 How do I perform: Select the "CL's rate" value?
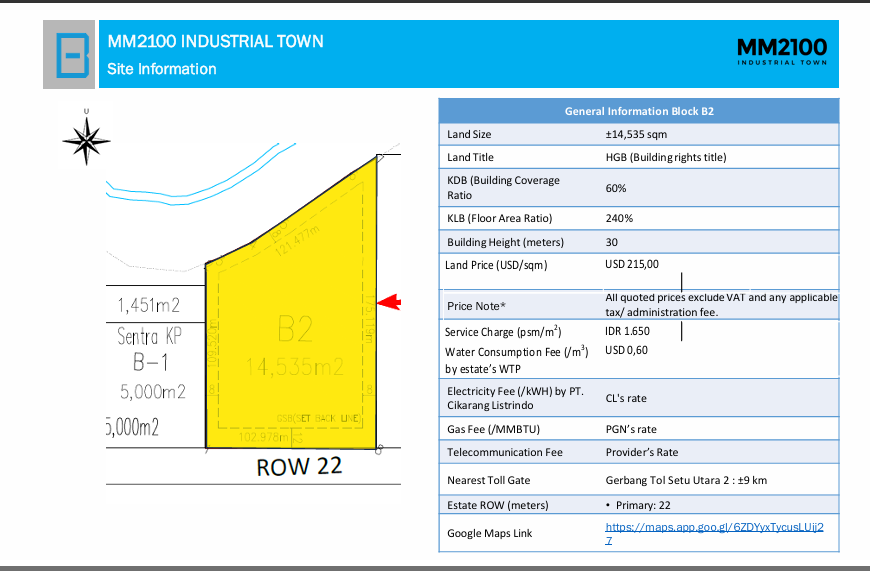click(626, 398)
